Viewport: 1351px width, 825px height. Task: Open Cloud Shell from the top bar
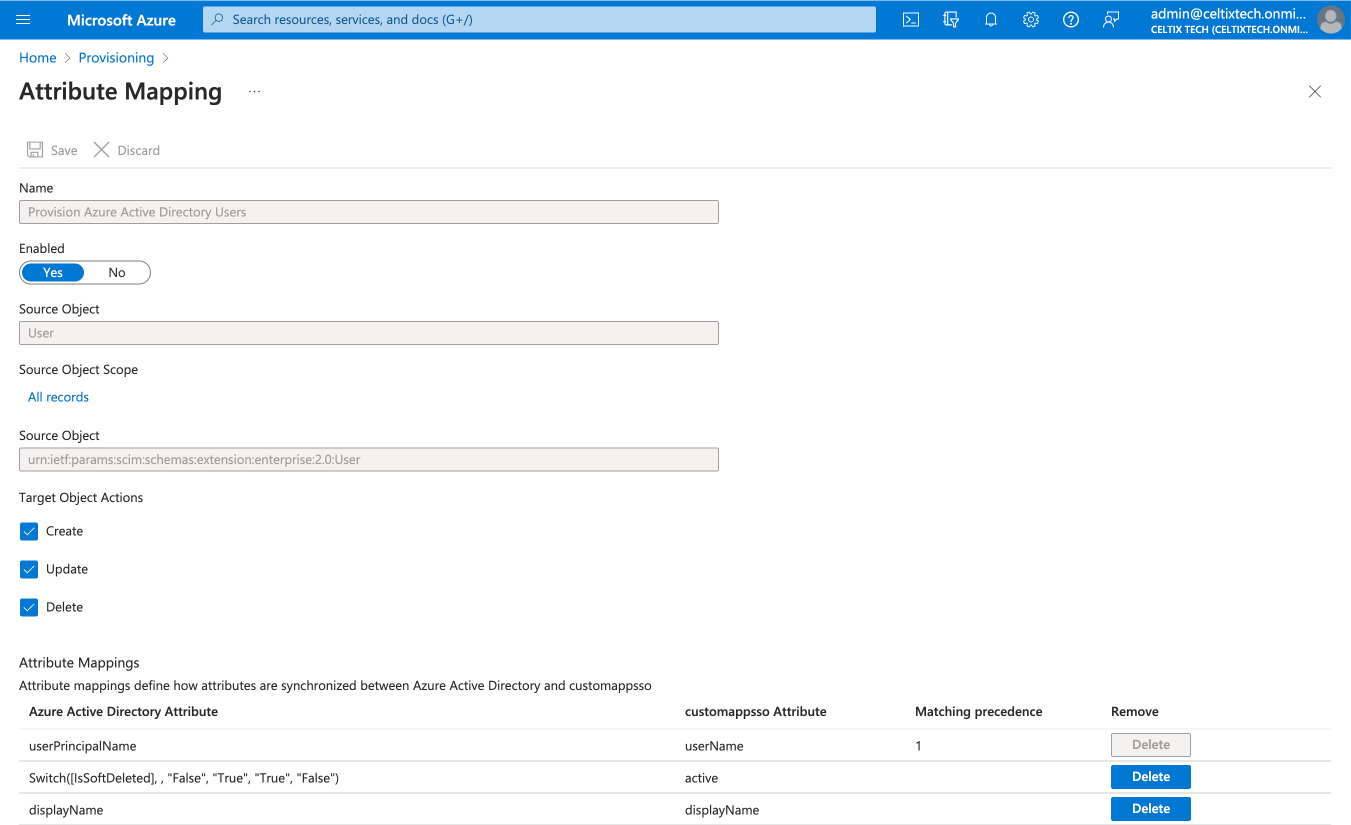pyautogui.click(x=911, y=20)
